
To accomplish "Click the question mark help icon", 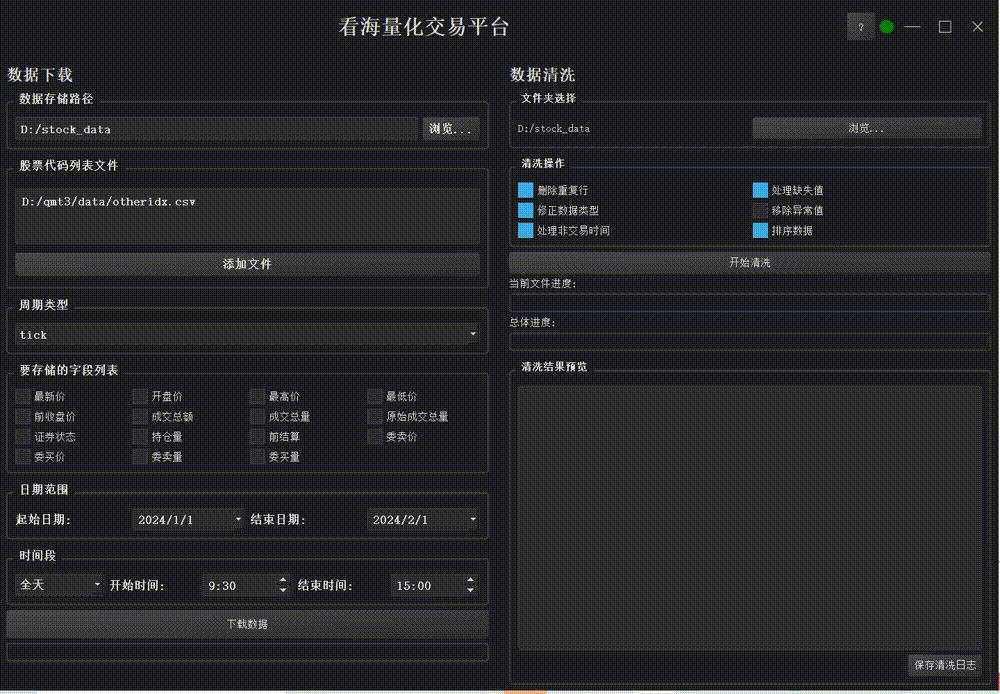I will pos(861,27).
